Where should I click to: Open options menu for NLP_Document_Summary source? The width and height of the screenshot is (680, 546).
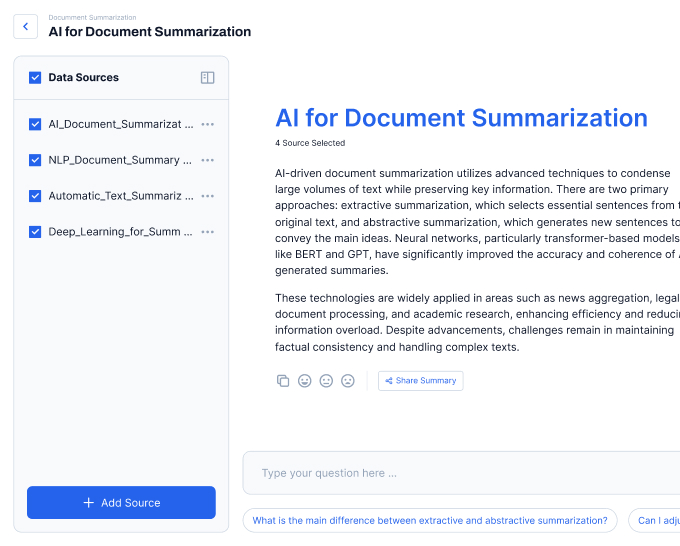pyautogui.click(x=207, y=160)
